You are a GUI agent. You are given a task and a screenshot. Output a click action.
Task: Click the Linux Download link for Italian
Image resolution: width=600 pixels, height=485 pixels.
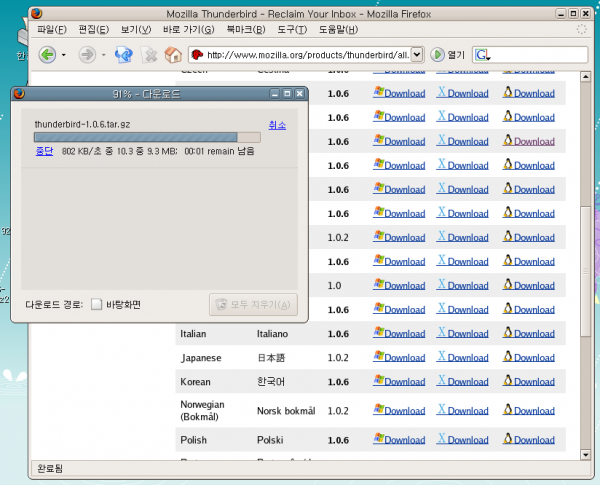[x=528, y=333]
